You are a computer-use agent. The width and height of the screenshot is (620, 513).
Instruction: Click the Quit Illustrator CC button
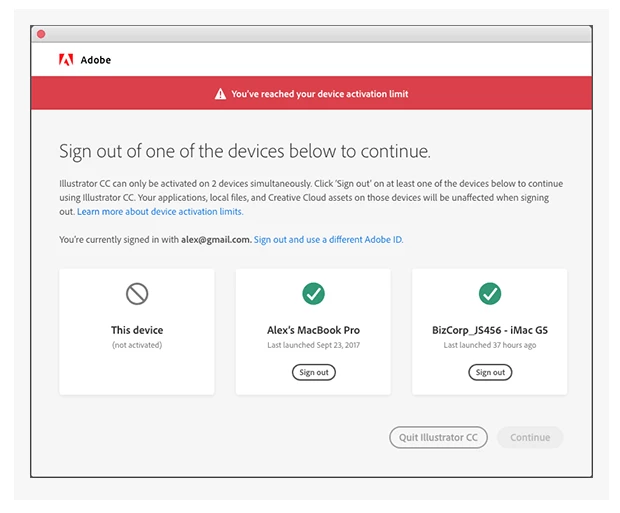438,437
